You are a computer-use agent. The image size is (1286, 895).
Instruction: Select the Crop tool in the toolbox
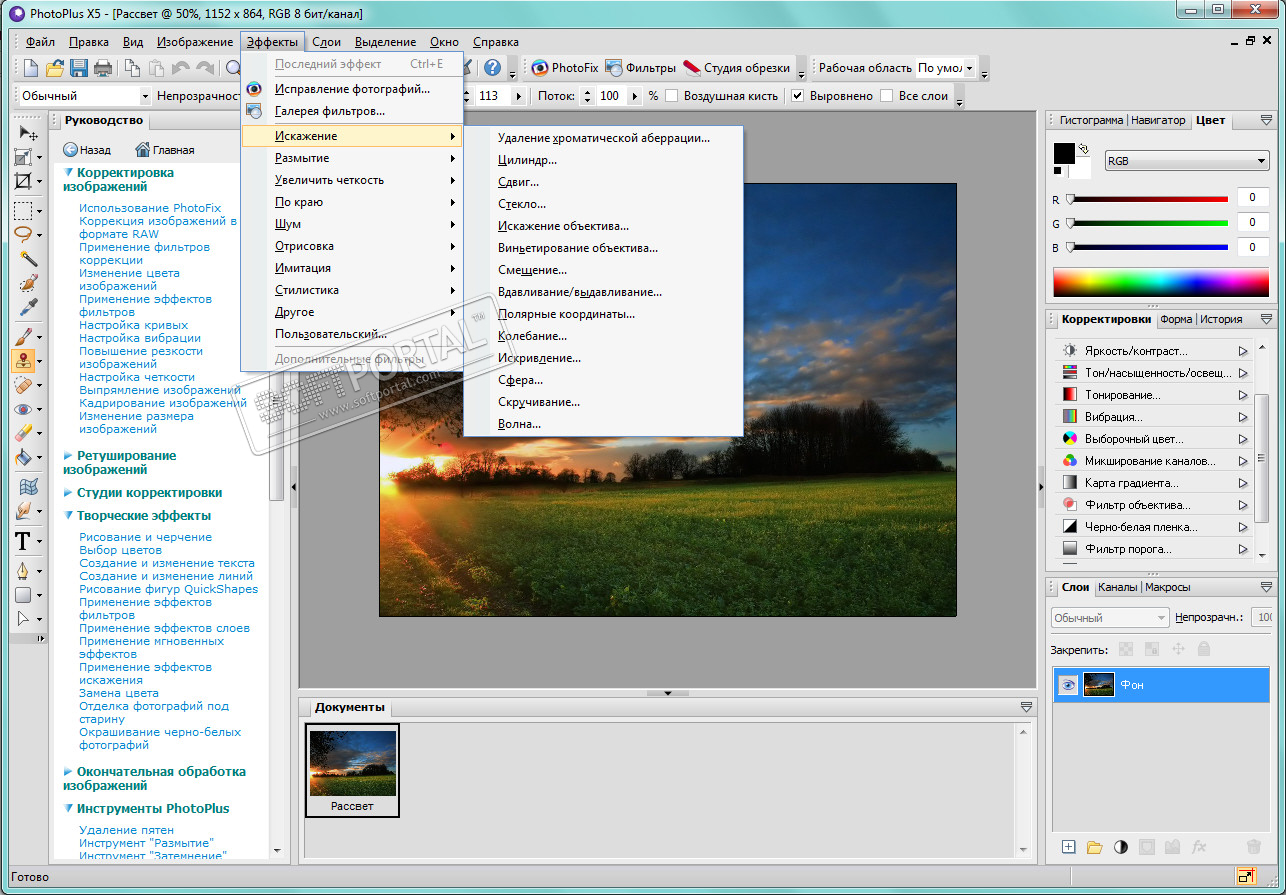[x=23, y=182]
